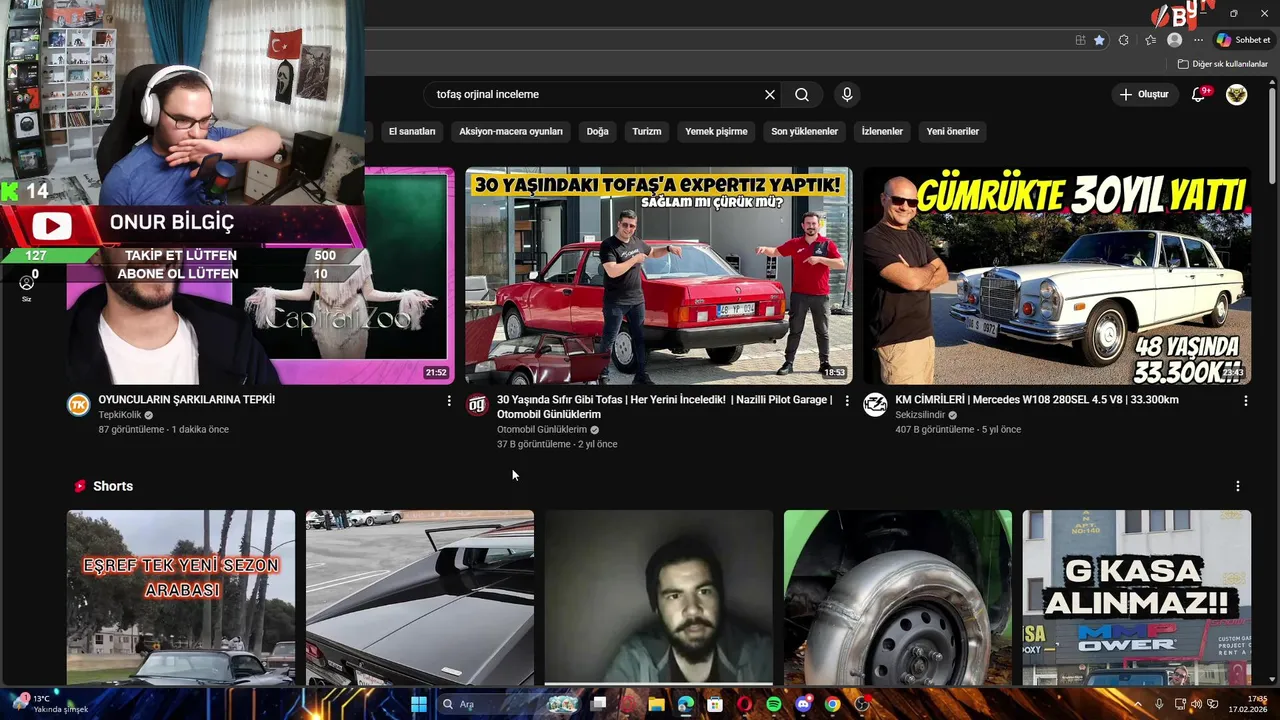Start voice search with microphone icon
Image resolution: width=1280 pixels, height=720 pixels.
(847, 95)
